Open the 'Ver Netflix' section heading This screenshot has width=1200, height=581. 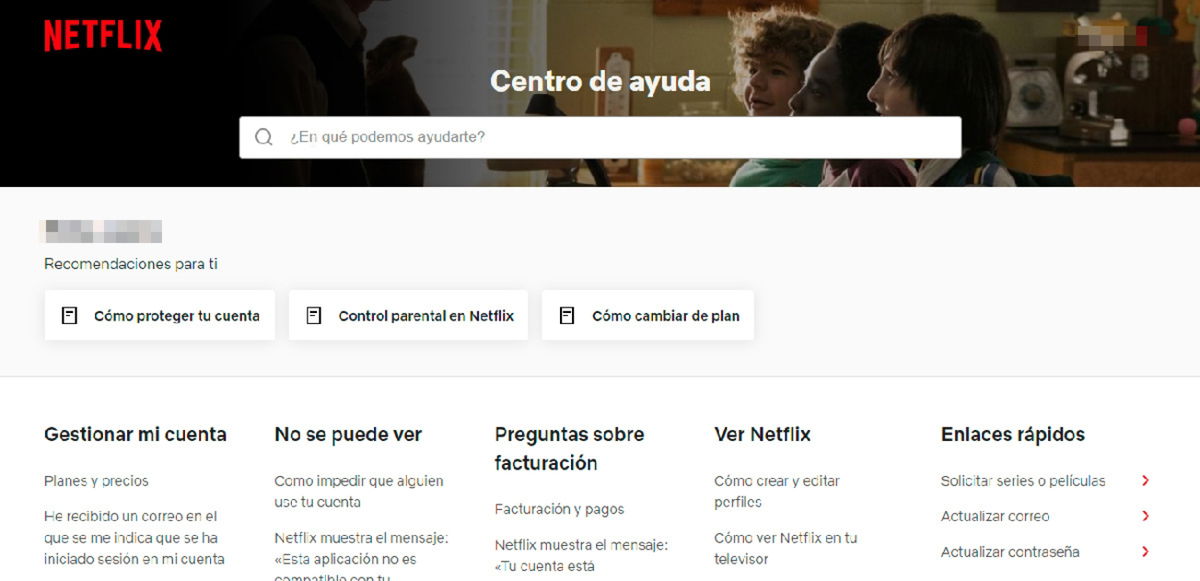[x=761, y=434]
